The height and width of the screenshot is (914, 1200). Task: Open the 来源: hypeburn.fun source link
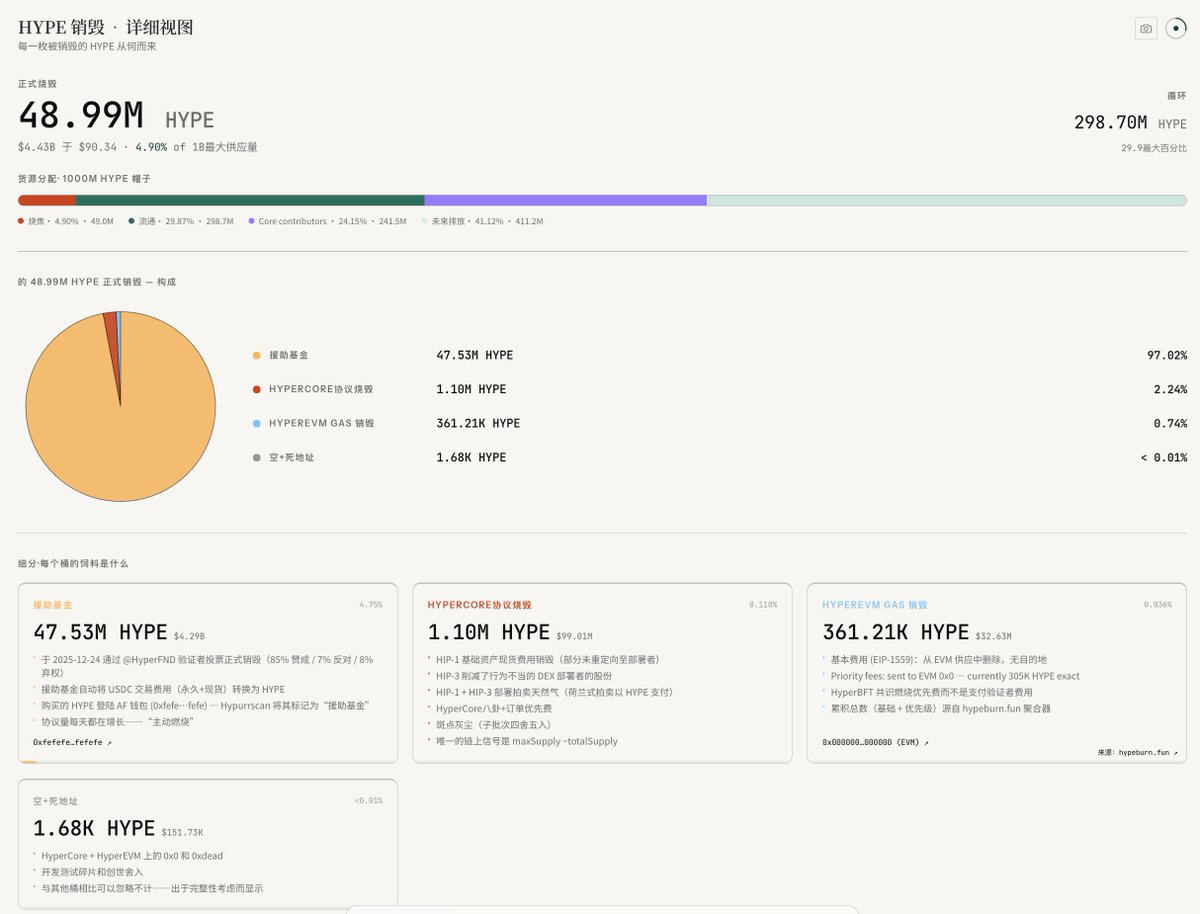point(1138,752)
